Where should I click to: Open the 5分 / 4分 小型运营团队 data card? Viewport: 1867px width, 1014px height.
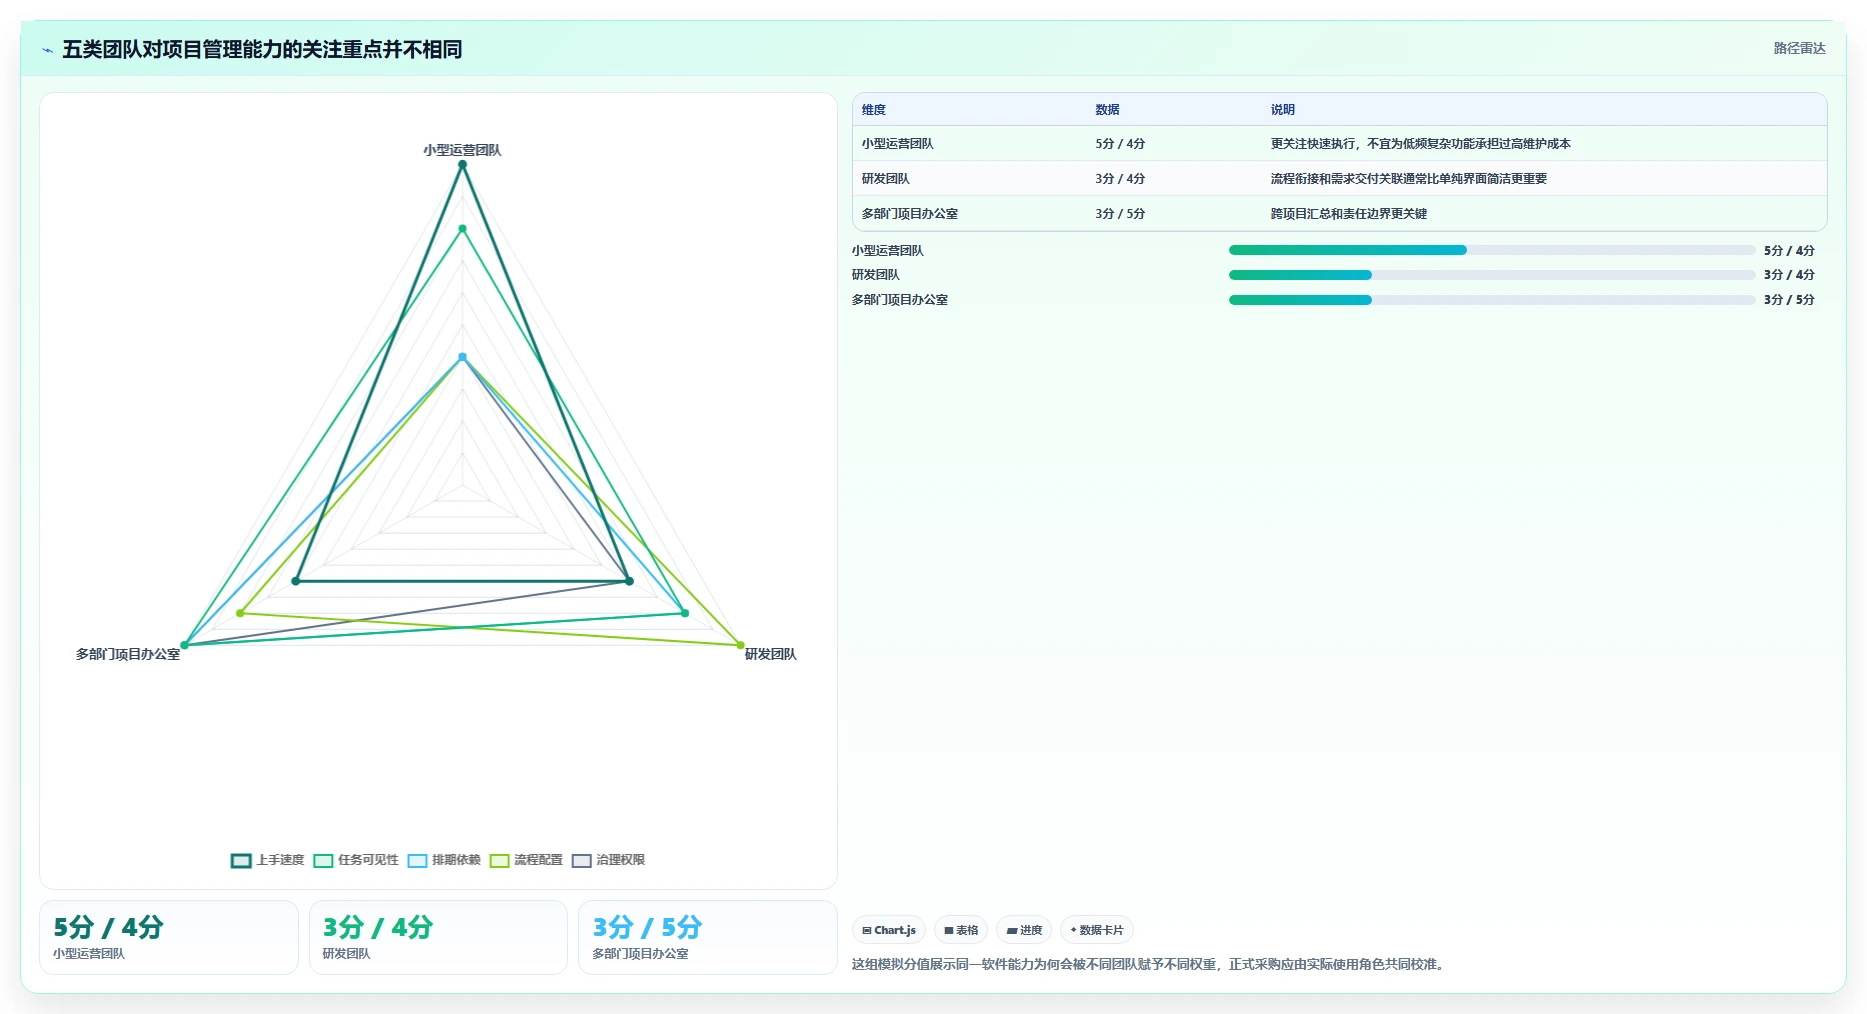pyautogui.click(x=169, y=937)
